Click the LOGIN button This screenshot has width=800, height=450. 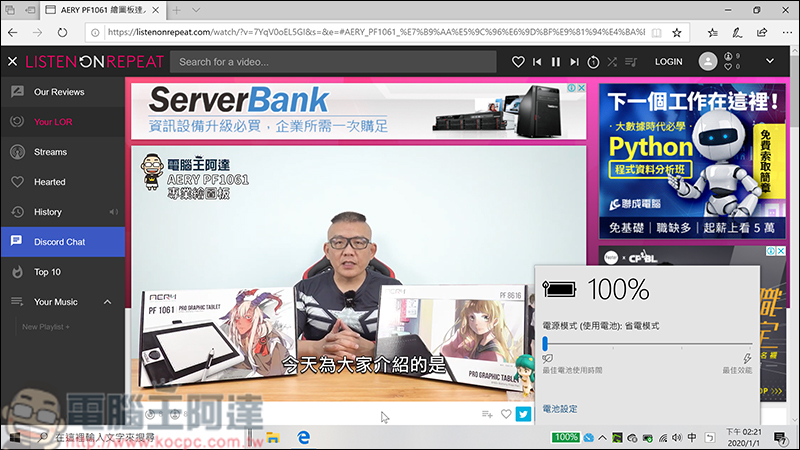[668, 62]
